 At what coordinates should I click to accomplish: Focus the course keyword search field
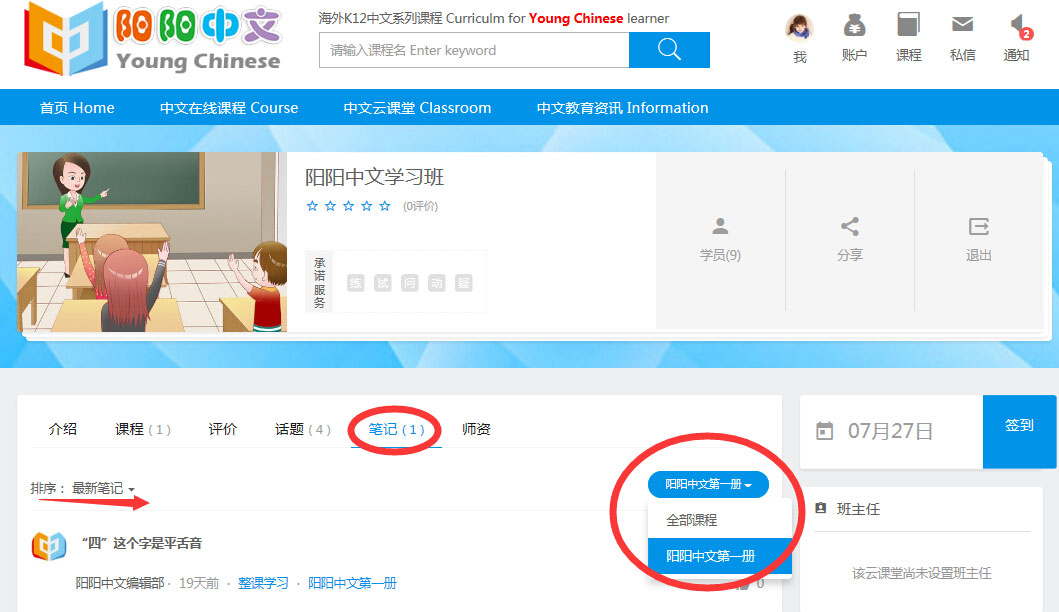474,50
